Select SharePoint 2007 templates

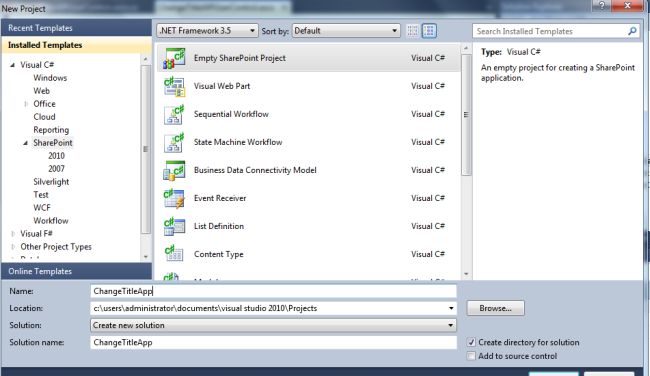coord(56,169)
